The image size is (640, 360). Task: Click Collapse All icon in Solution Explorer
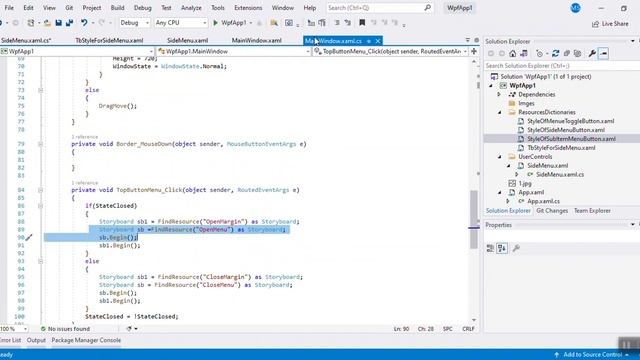tap(567, 53)
